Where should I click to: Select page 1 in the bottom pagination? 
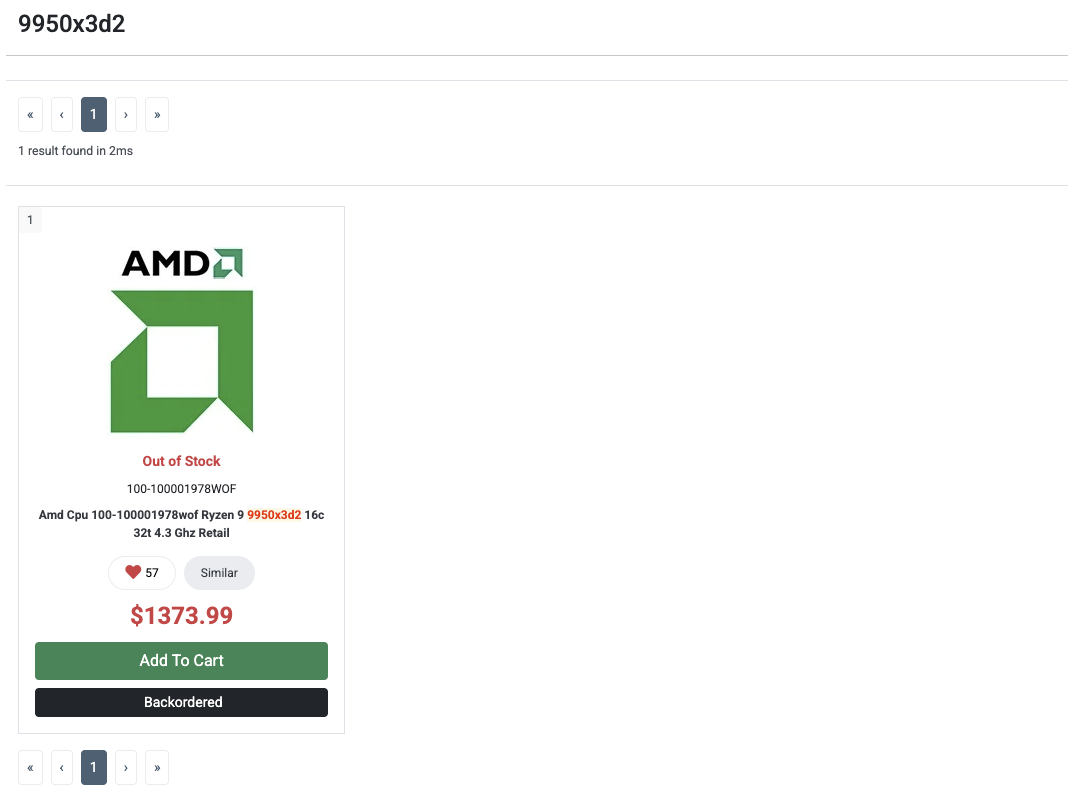(94, 767)
